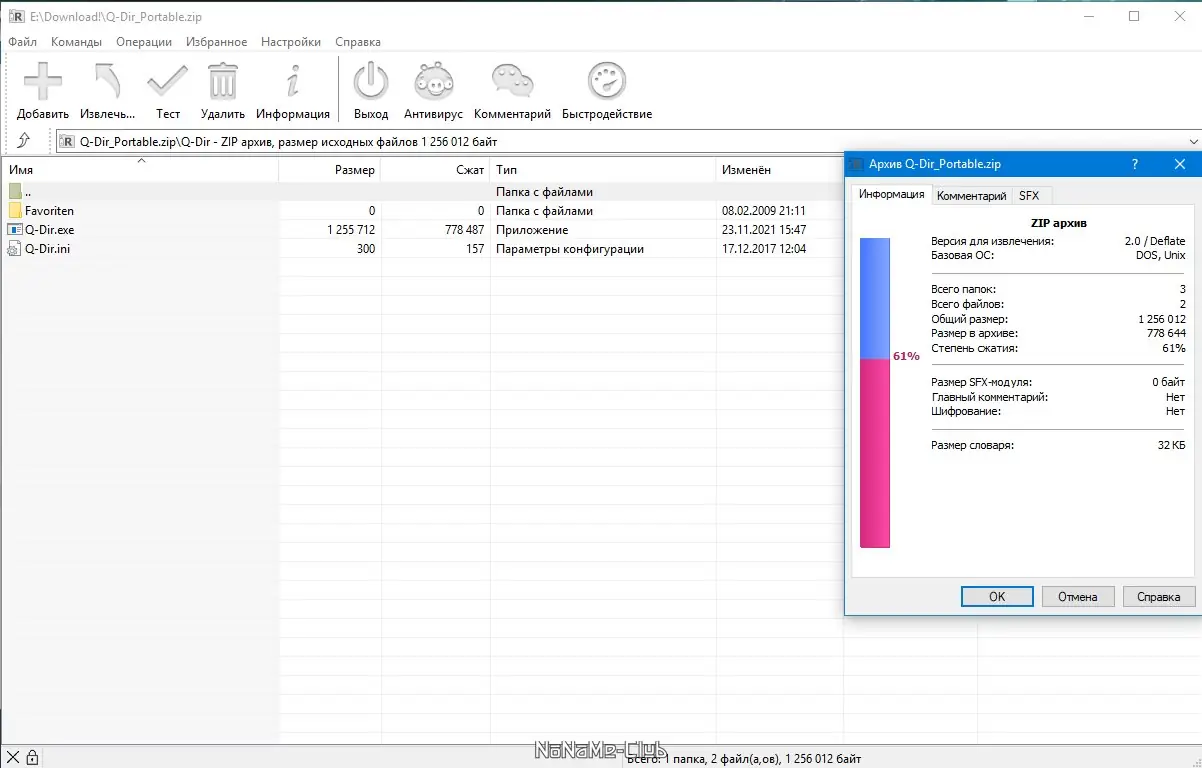
Task: Click the Справка button in dialog
Action: click(x=1159, y=596)
